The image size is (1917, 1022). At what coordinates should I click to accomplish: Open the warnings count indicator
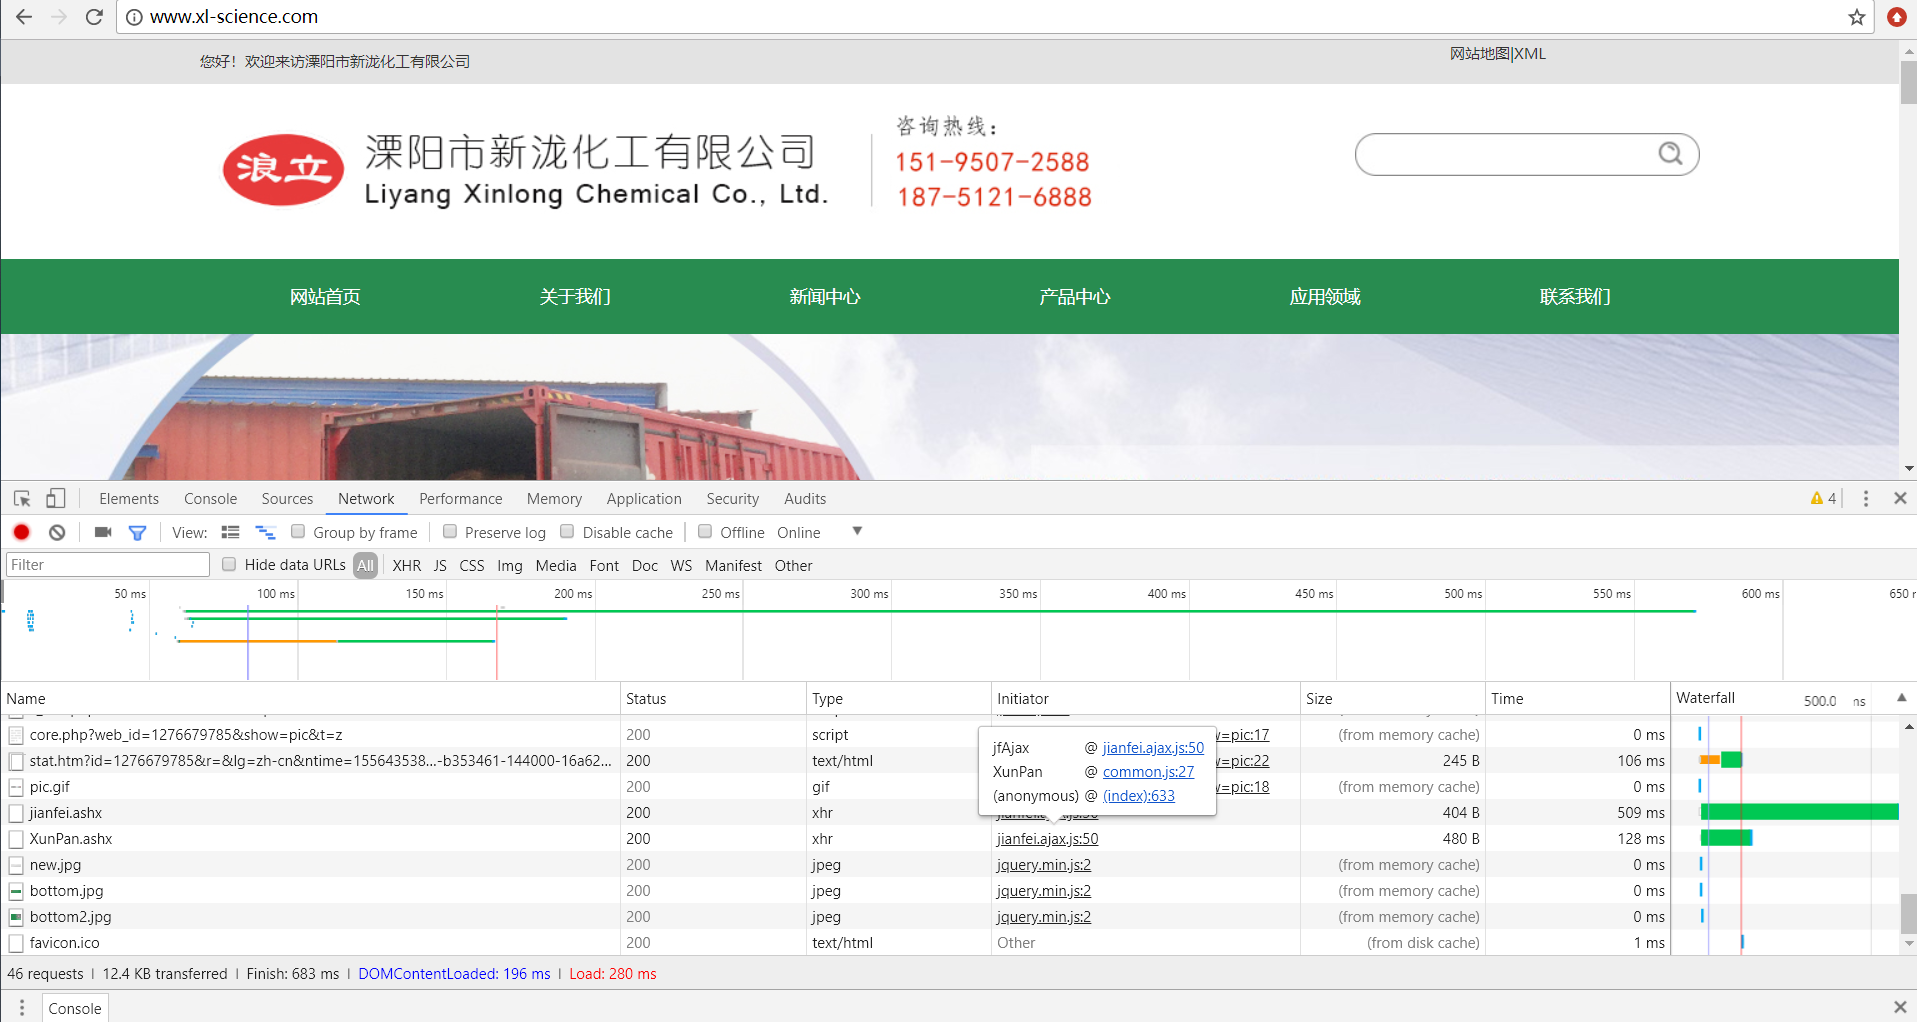1823,498
